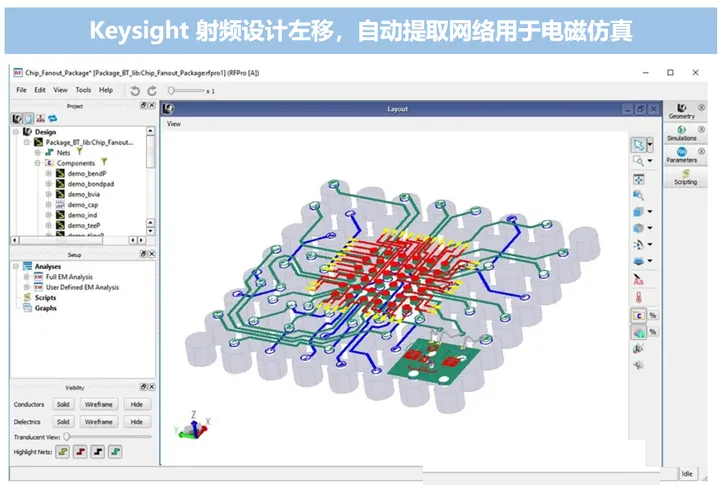Select demo_bondpad in the component tree
720x485 pixels.
point(91,184)
